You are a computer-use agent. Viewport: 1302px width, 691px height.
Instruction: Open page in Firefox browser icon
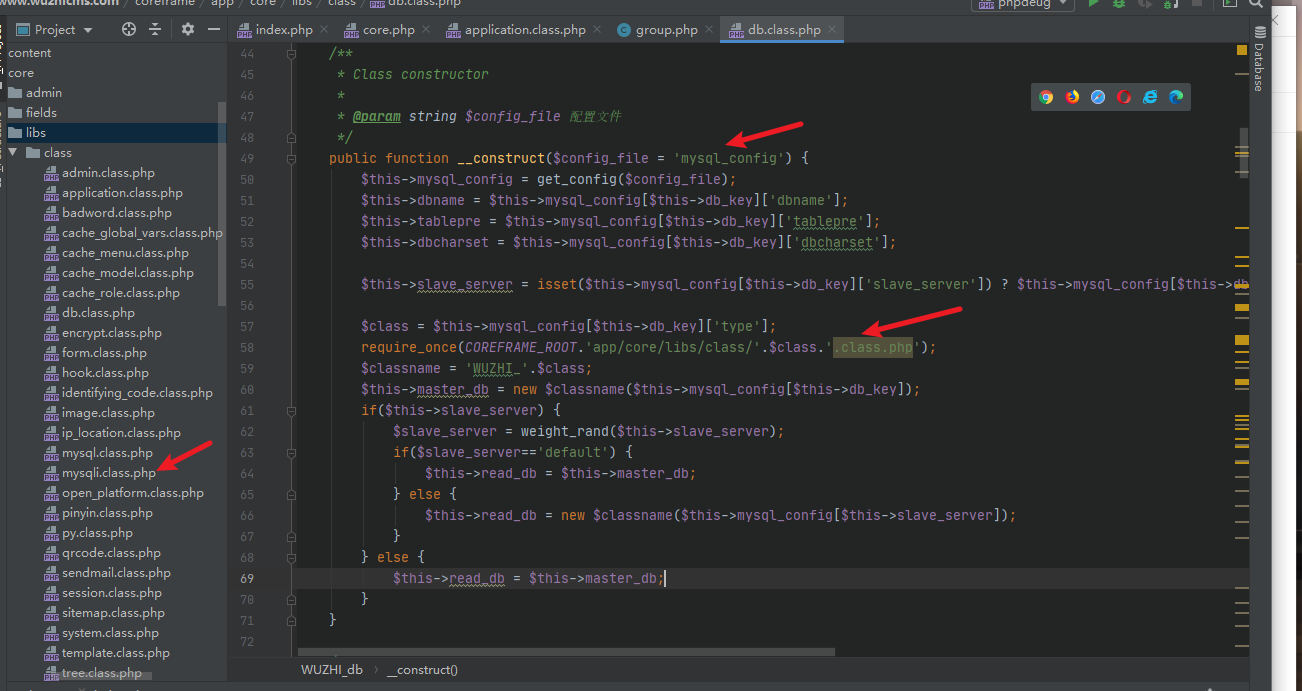pos(1072,97)
